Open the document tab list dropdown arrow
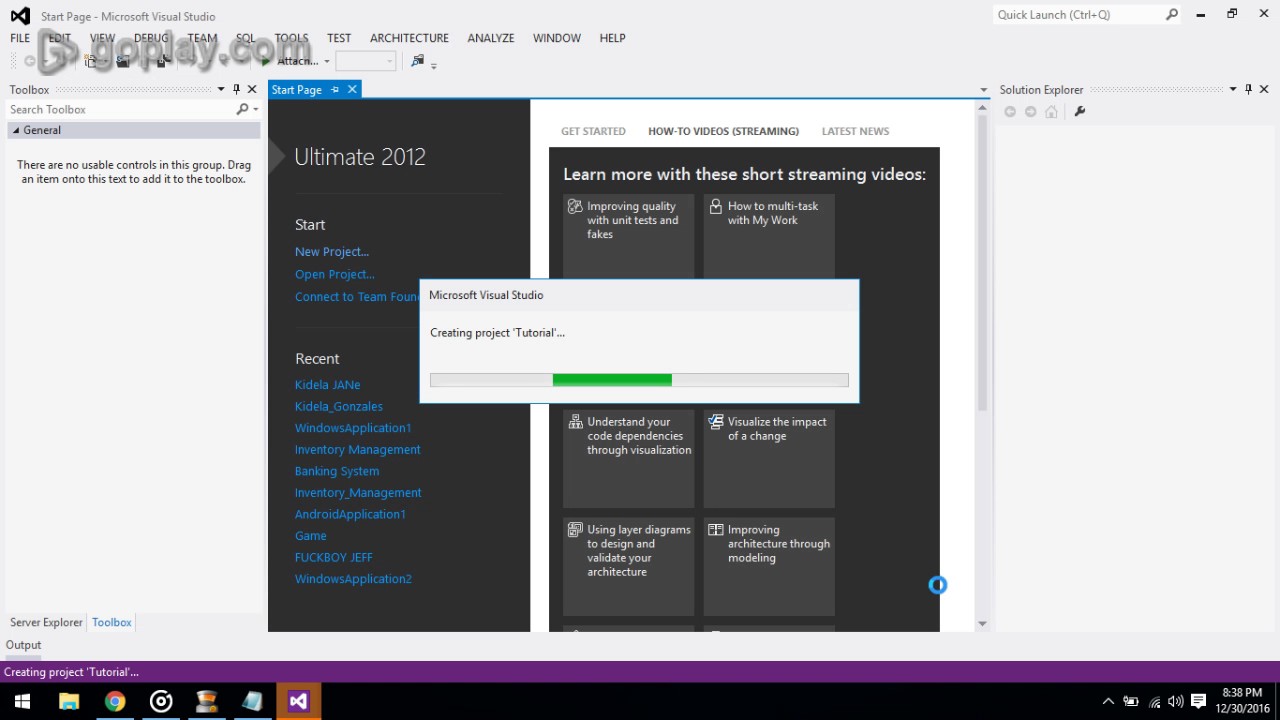The image size is (1280, 720). click(x=984, y=90)
